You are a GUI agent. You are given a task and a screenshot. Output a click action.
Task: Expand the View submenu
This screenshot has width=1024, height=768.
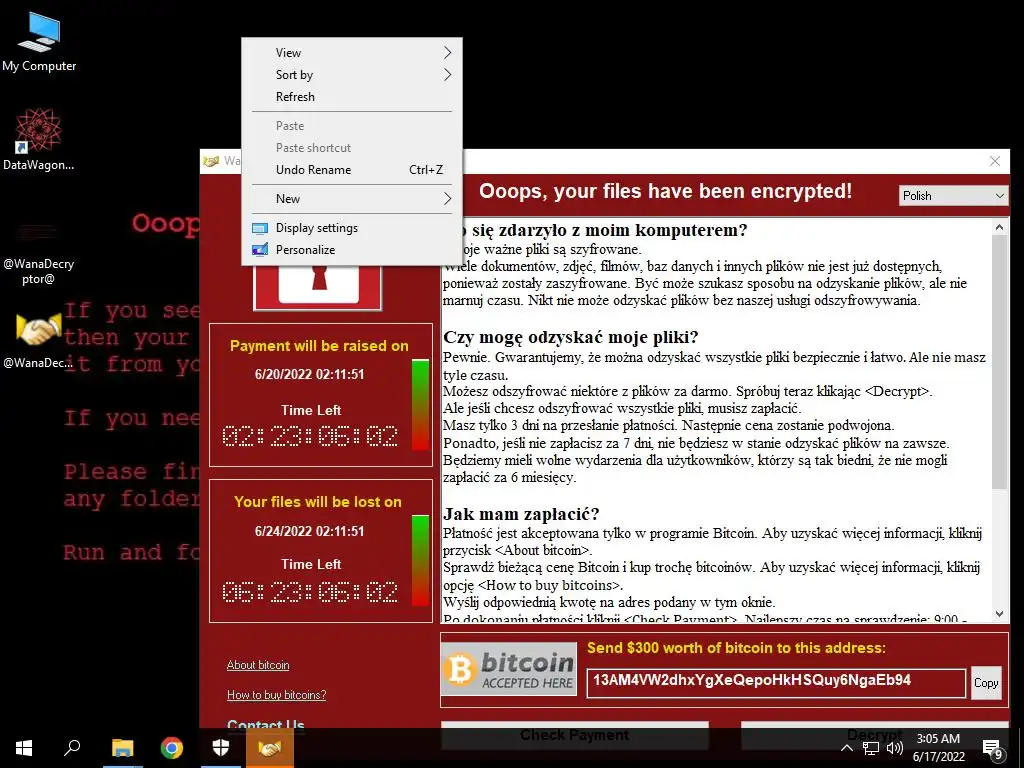click(352, 53)
